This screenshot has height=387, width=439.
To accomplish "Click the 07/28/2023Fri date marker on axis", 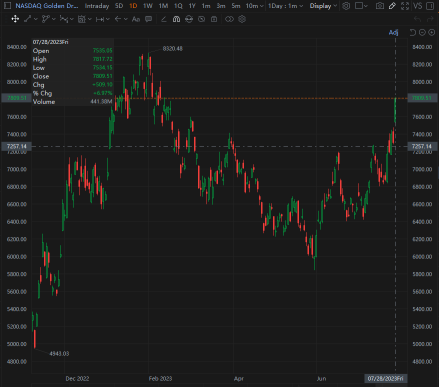I will coord(385,379).
